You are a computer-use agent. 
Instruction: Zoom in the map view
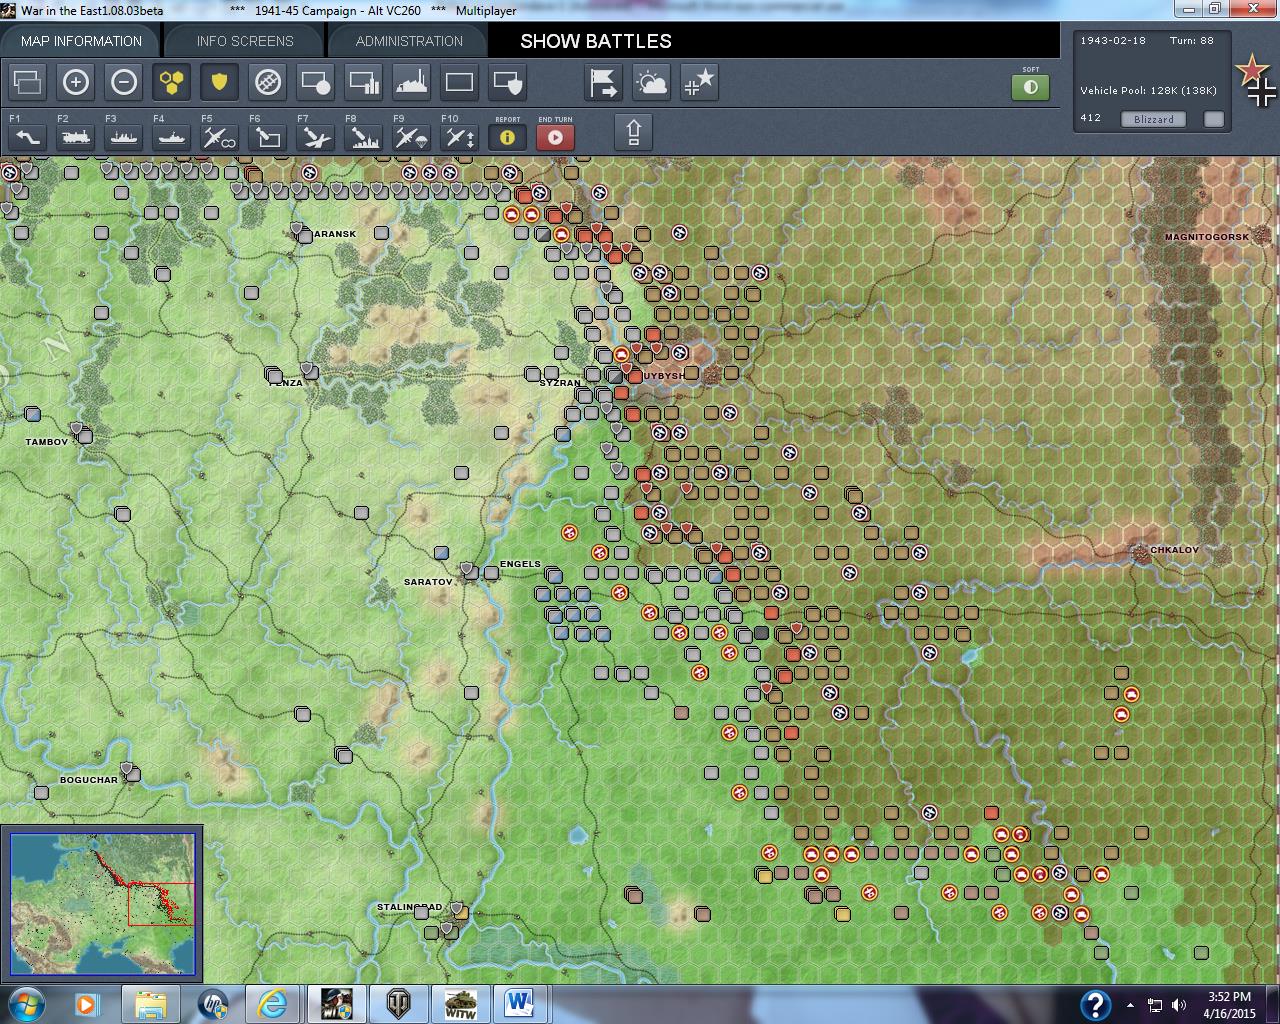pyautogui.click(x=76, y=82)
